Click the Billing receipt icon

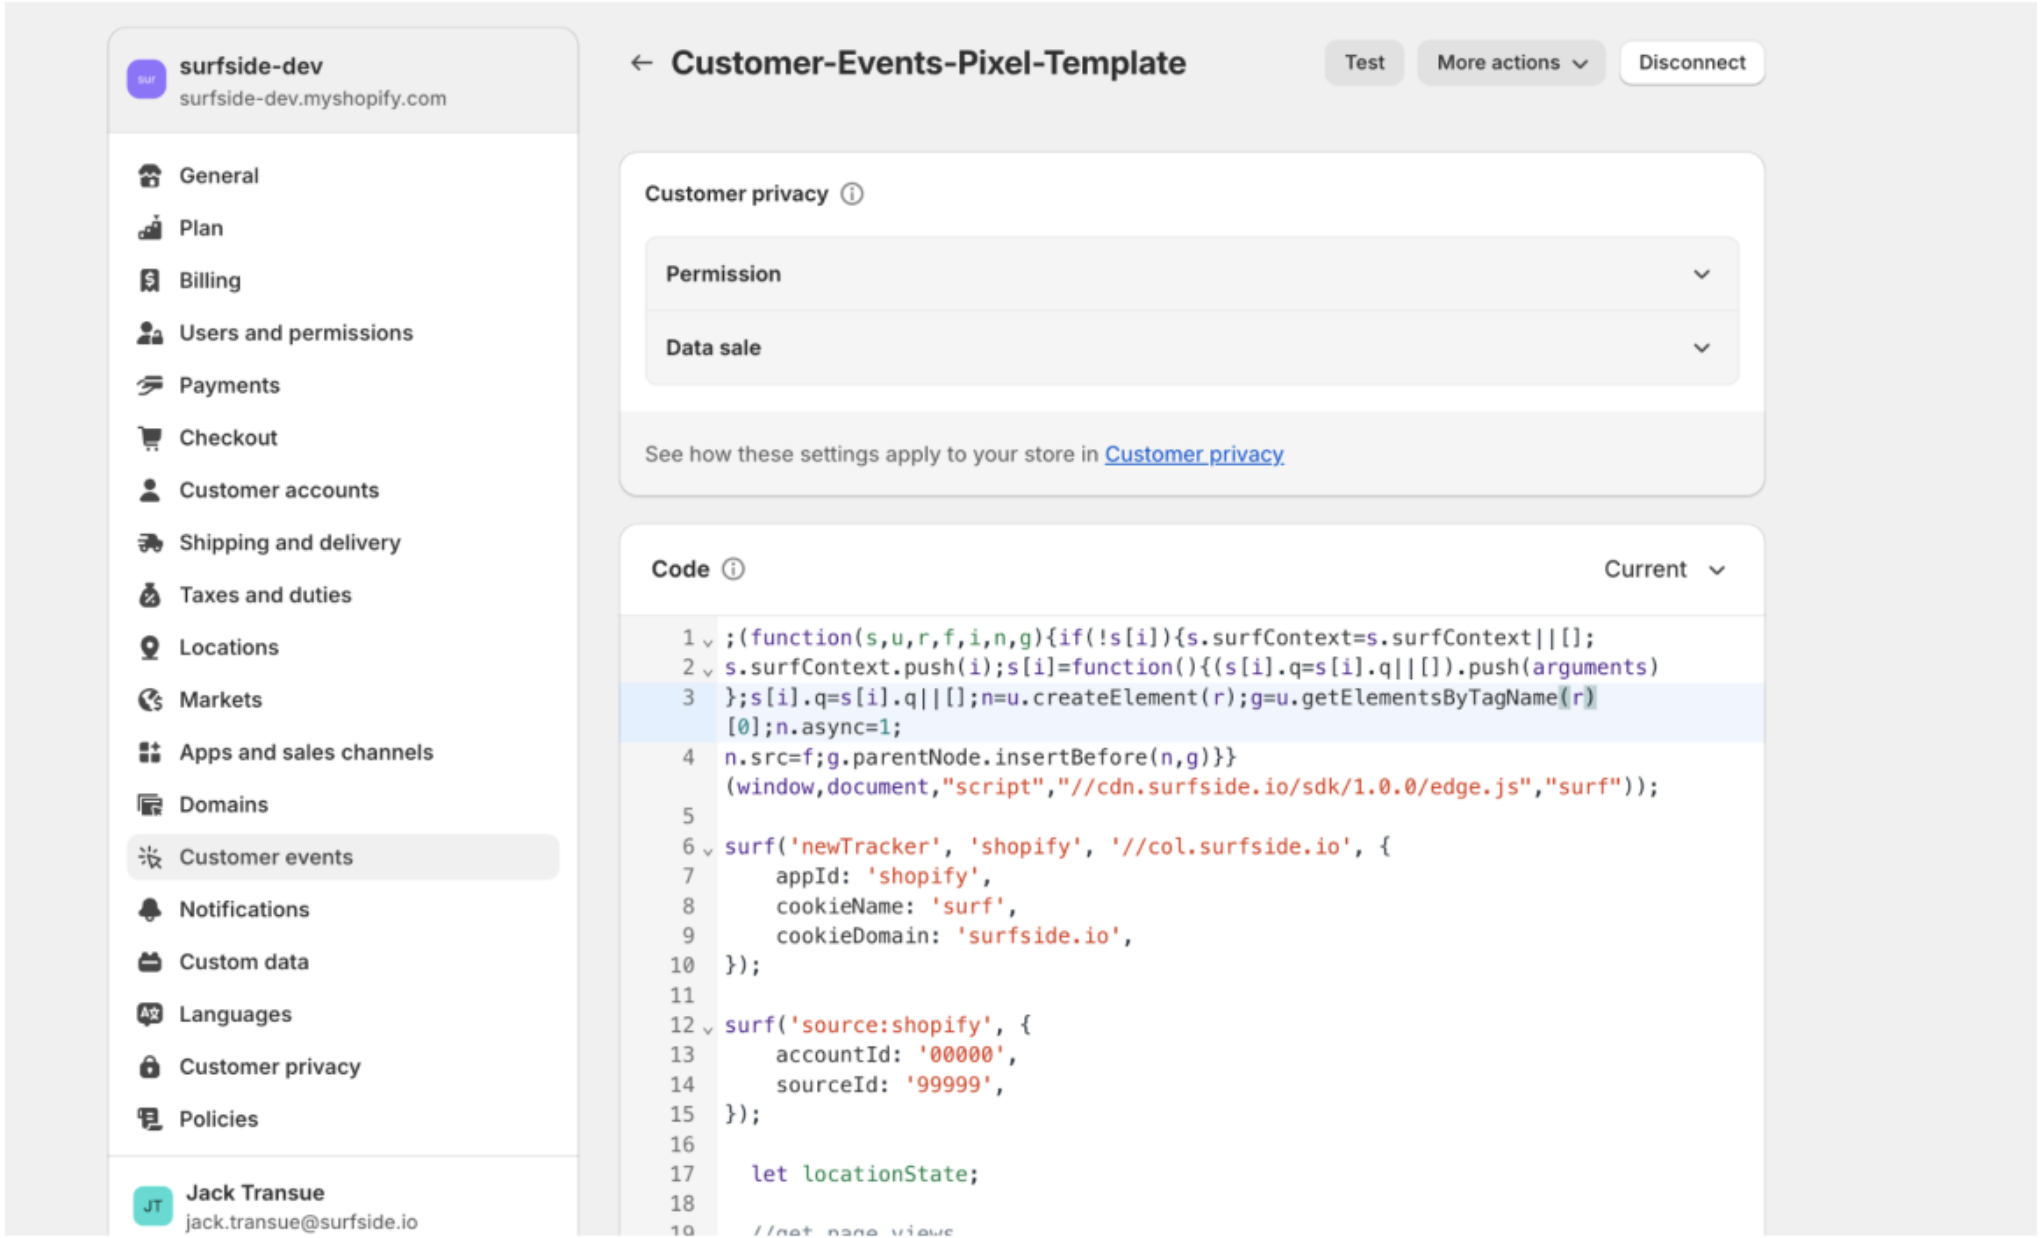pos(150,281)
